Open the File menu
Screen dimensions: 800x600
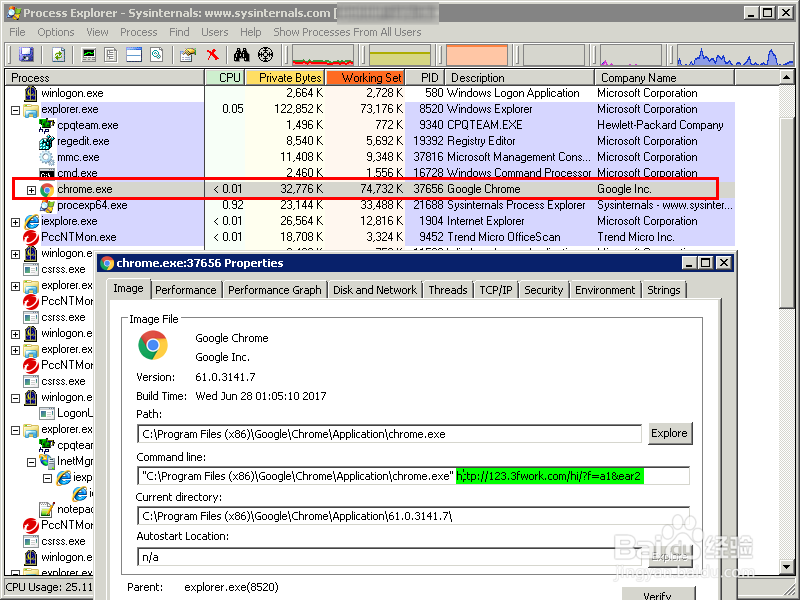tap(17, 32)
